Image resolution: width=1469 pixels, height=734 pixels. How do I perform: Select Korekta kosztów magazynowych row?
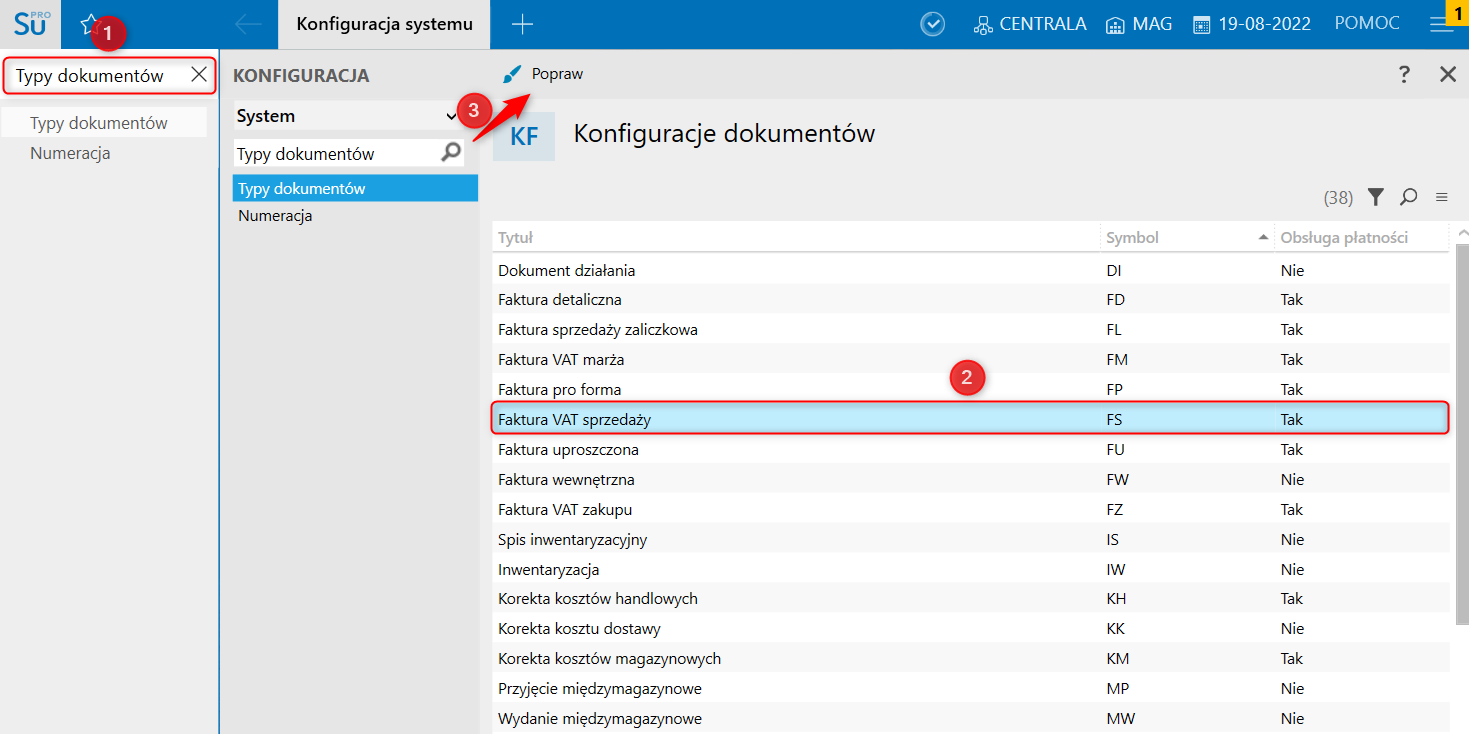coord(971,658)
